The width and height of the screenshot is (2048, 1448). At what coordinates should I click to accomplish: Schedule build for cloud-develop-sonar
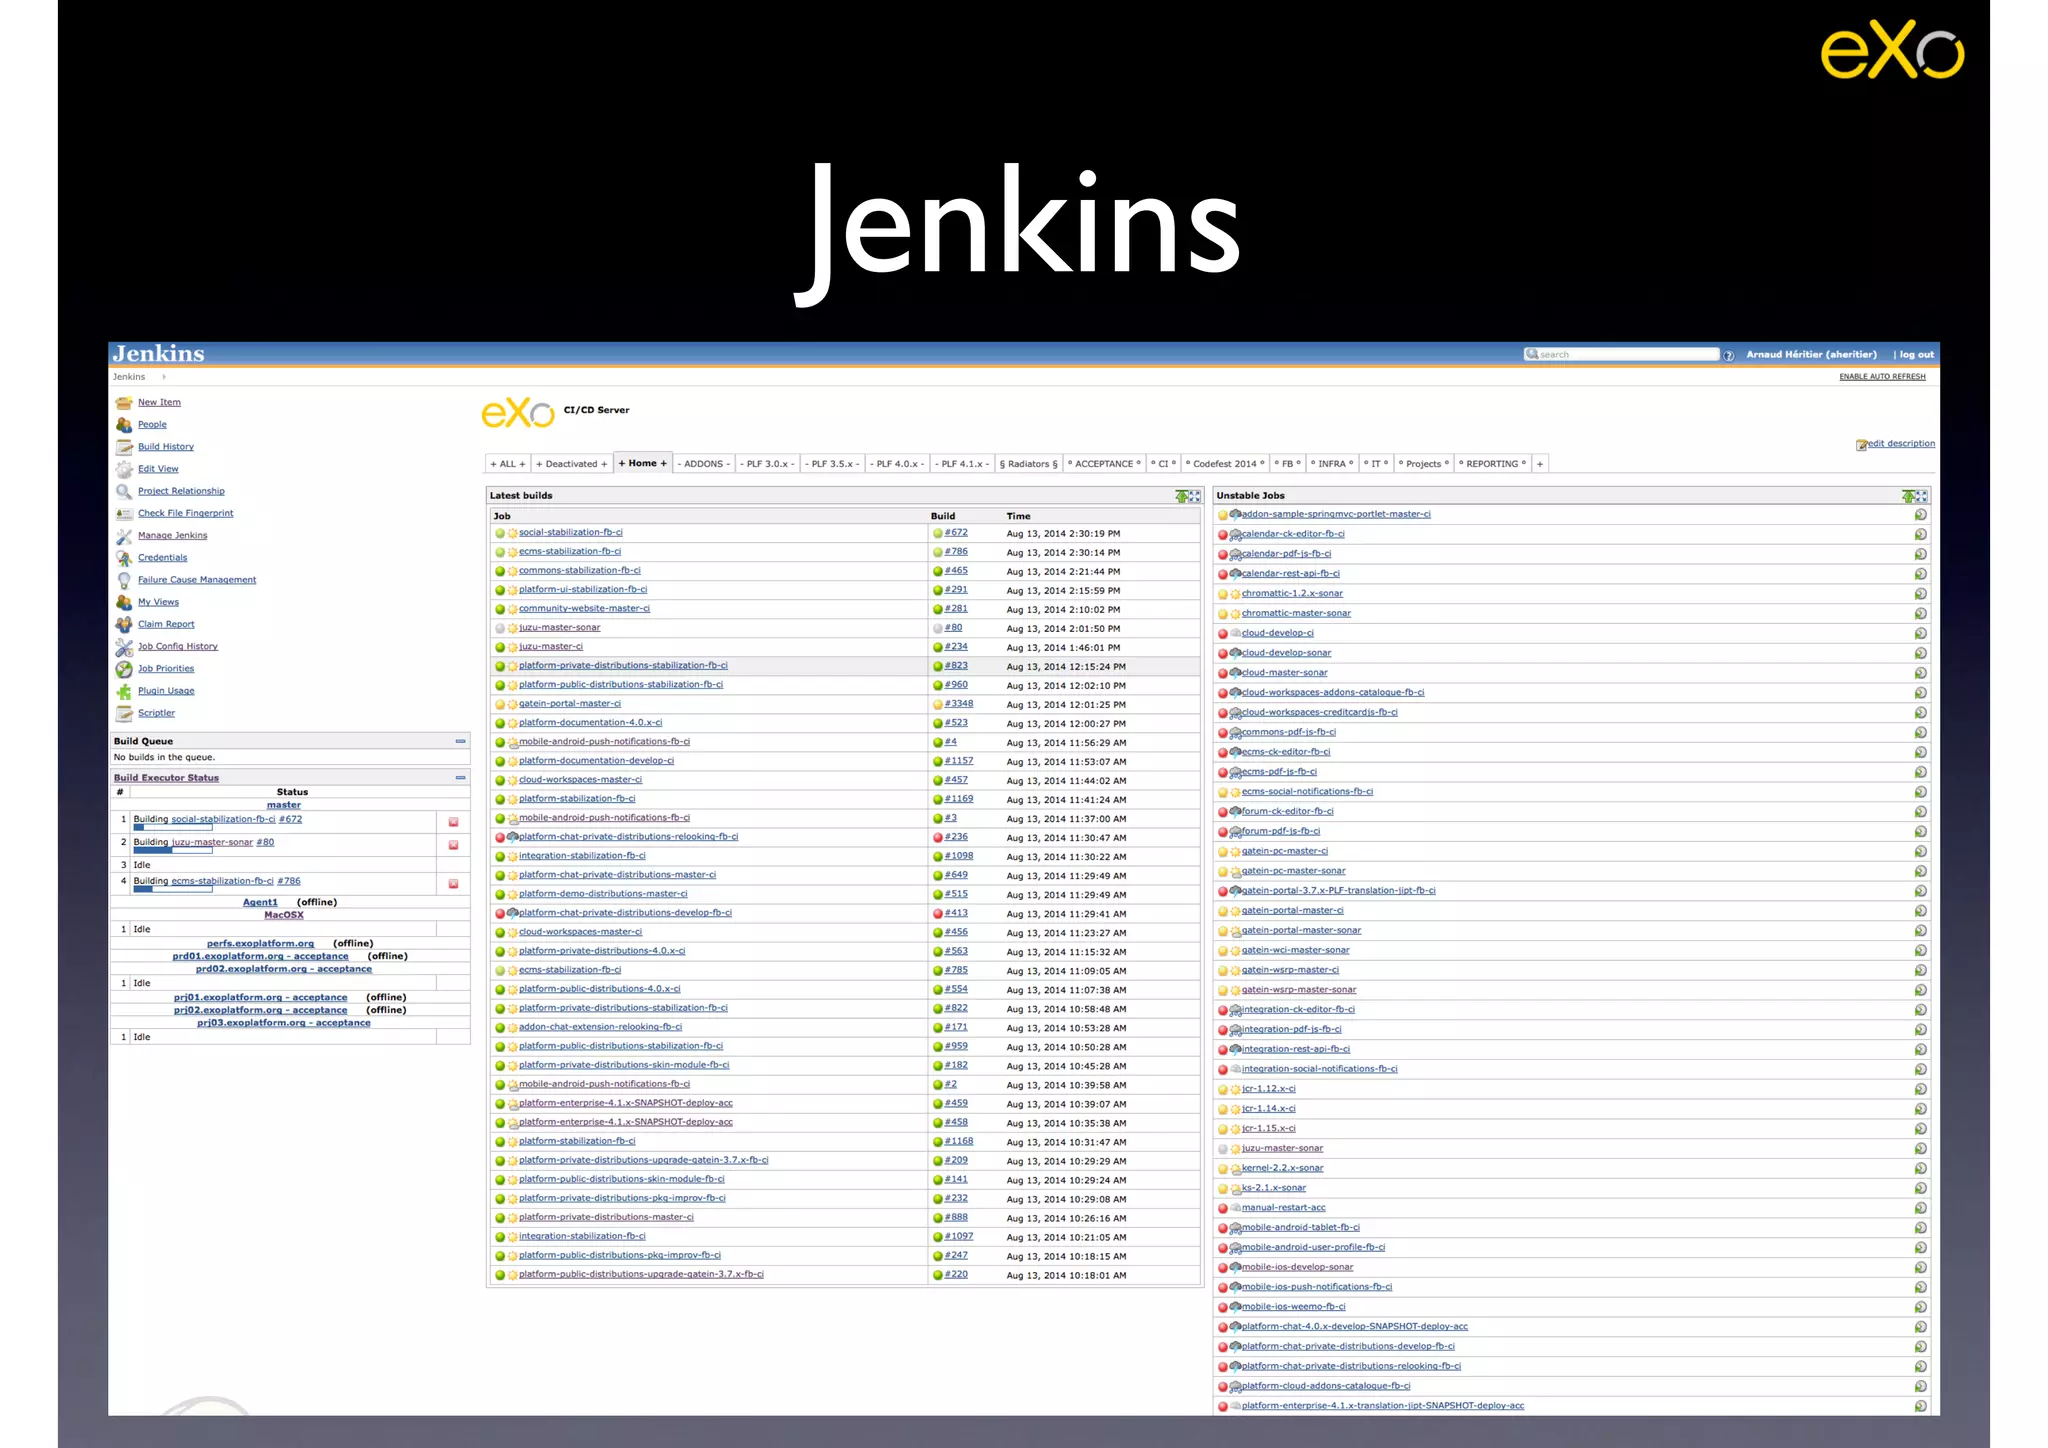1920,654
